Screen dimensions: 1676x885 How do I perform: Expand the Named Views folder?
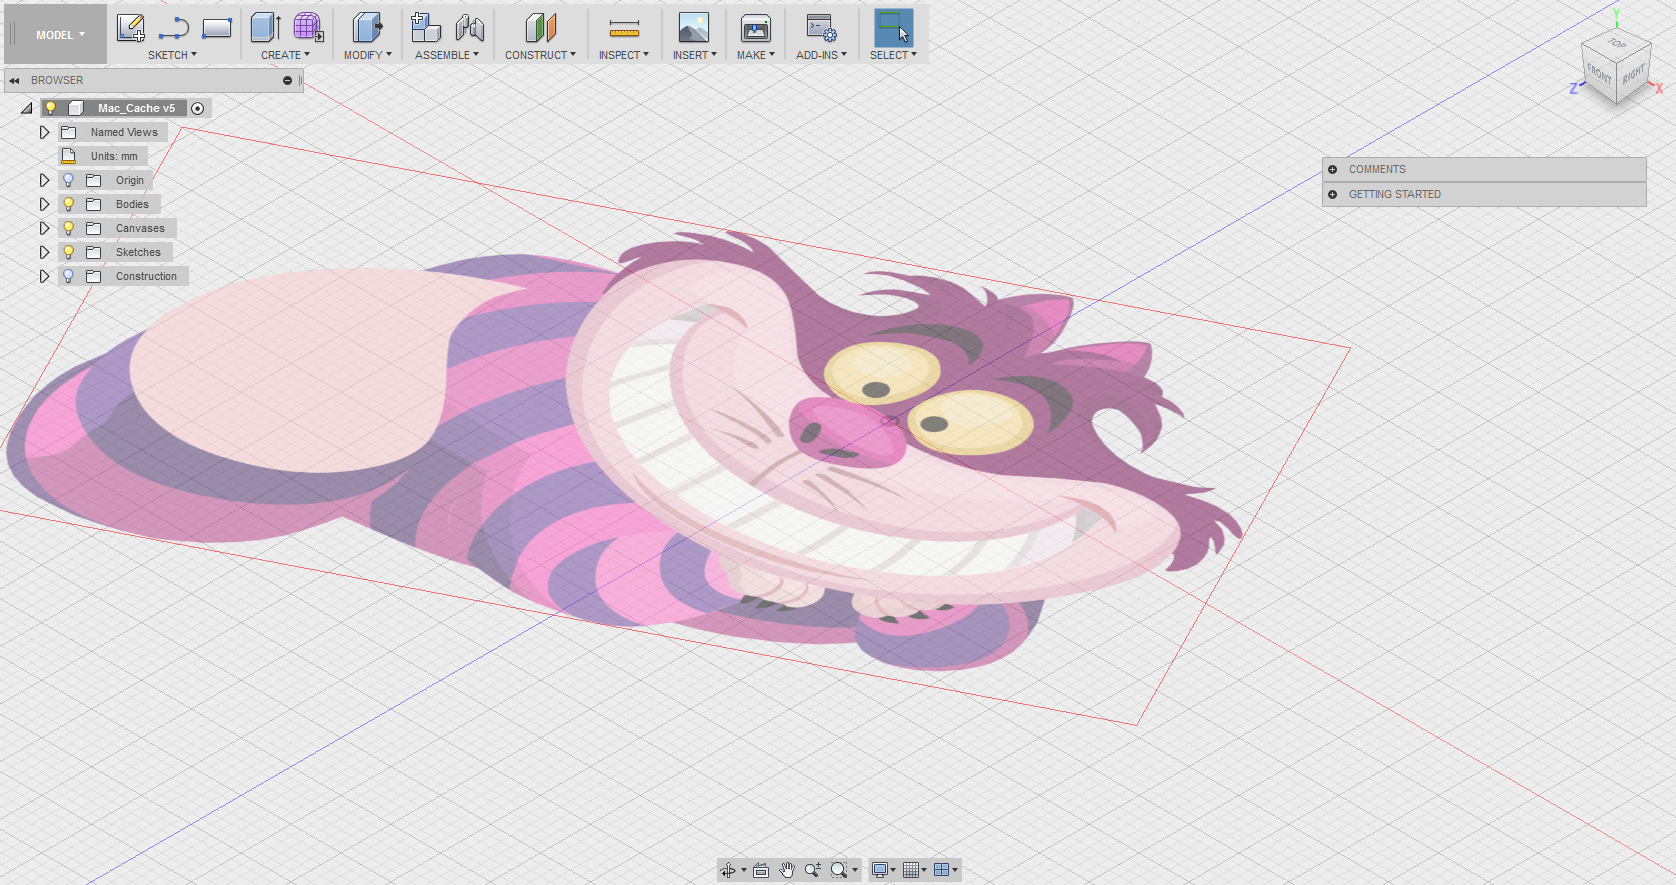[x=44, y=132]
